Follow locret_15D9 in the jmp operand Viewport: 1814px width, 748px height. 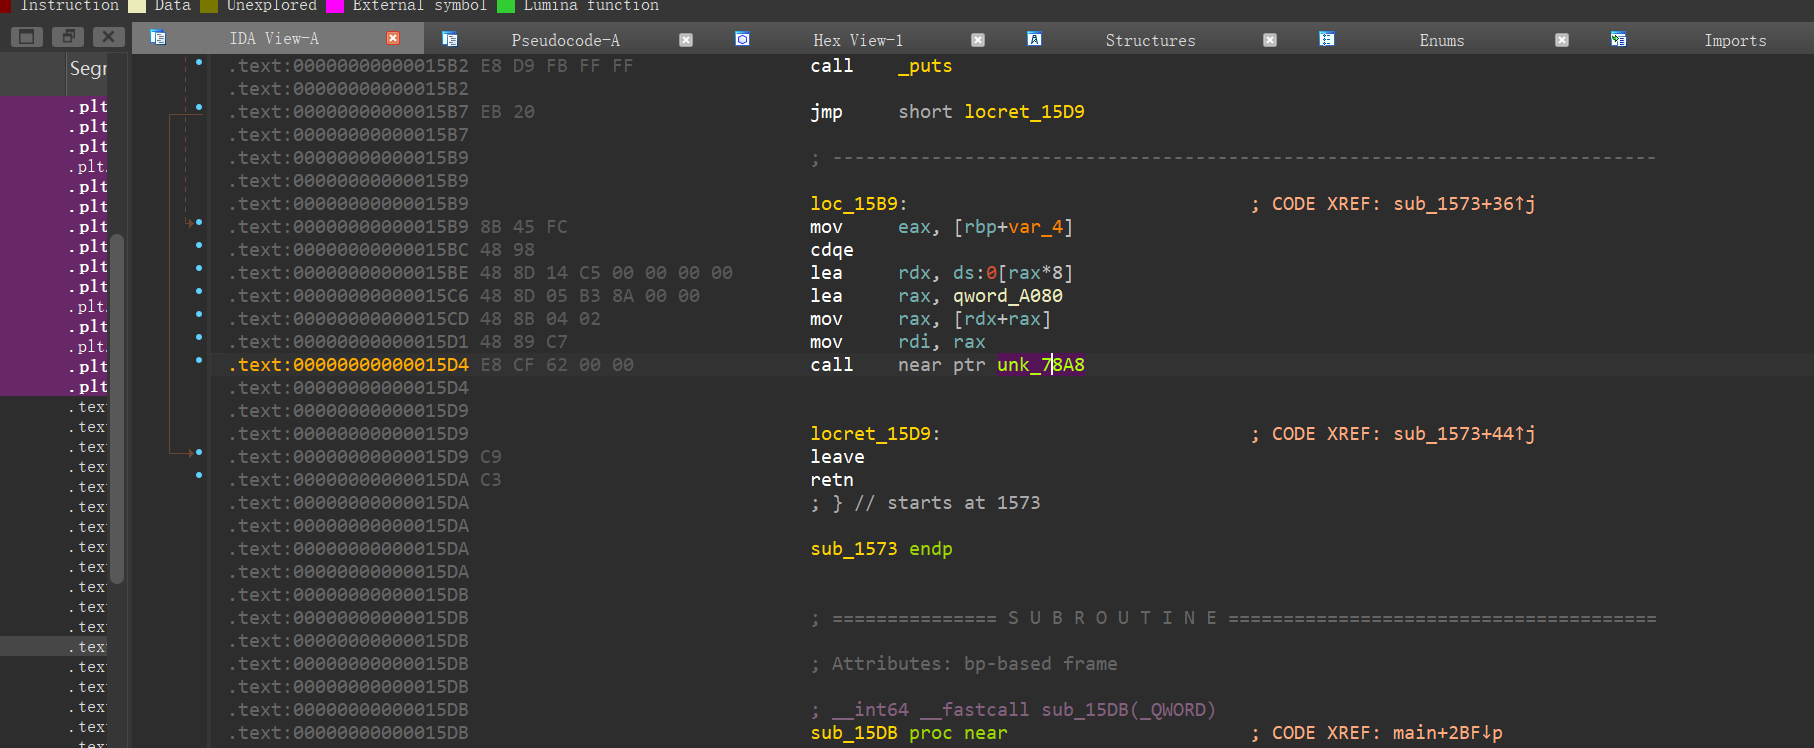pyautogui.click(x=1024, y=112)
